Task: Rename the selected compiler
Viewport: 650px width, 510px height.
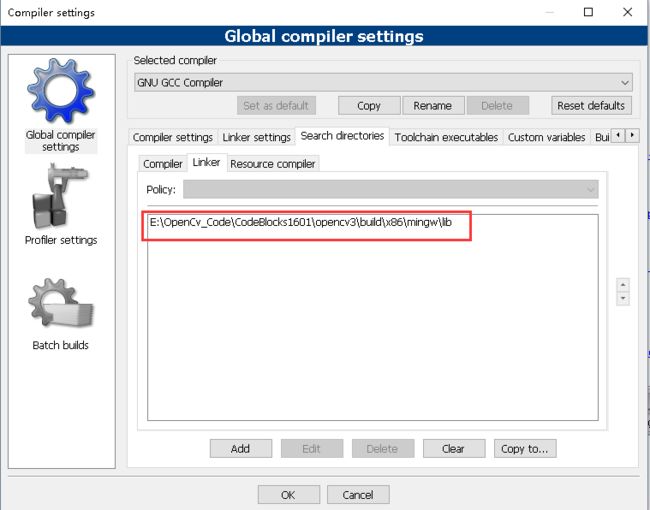Action: pyautogui.click(x=432, y=106)
